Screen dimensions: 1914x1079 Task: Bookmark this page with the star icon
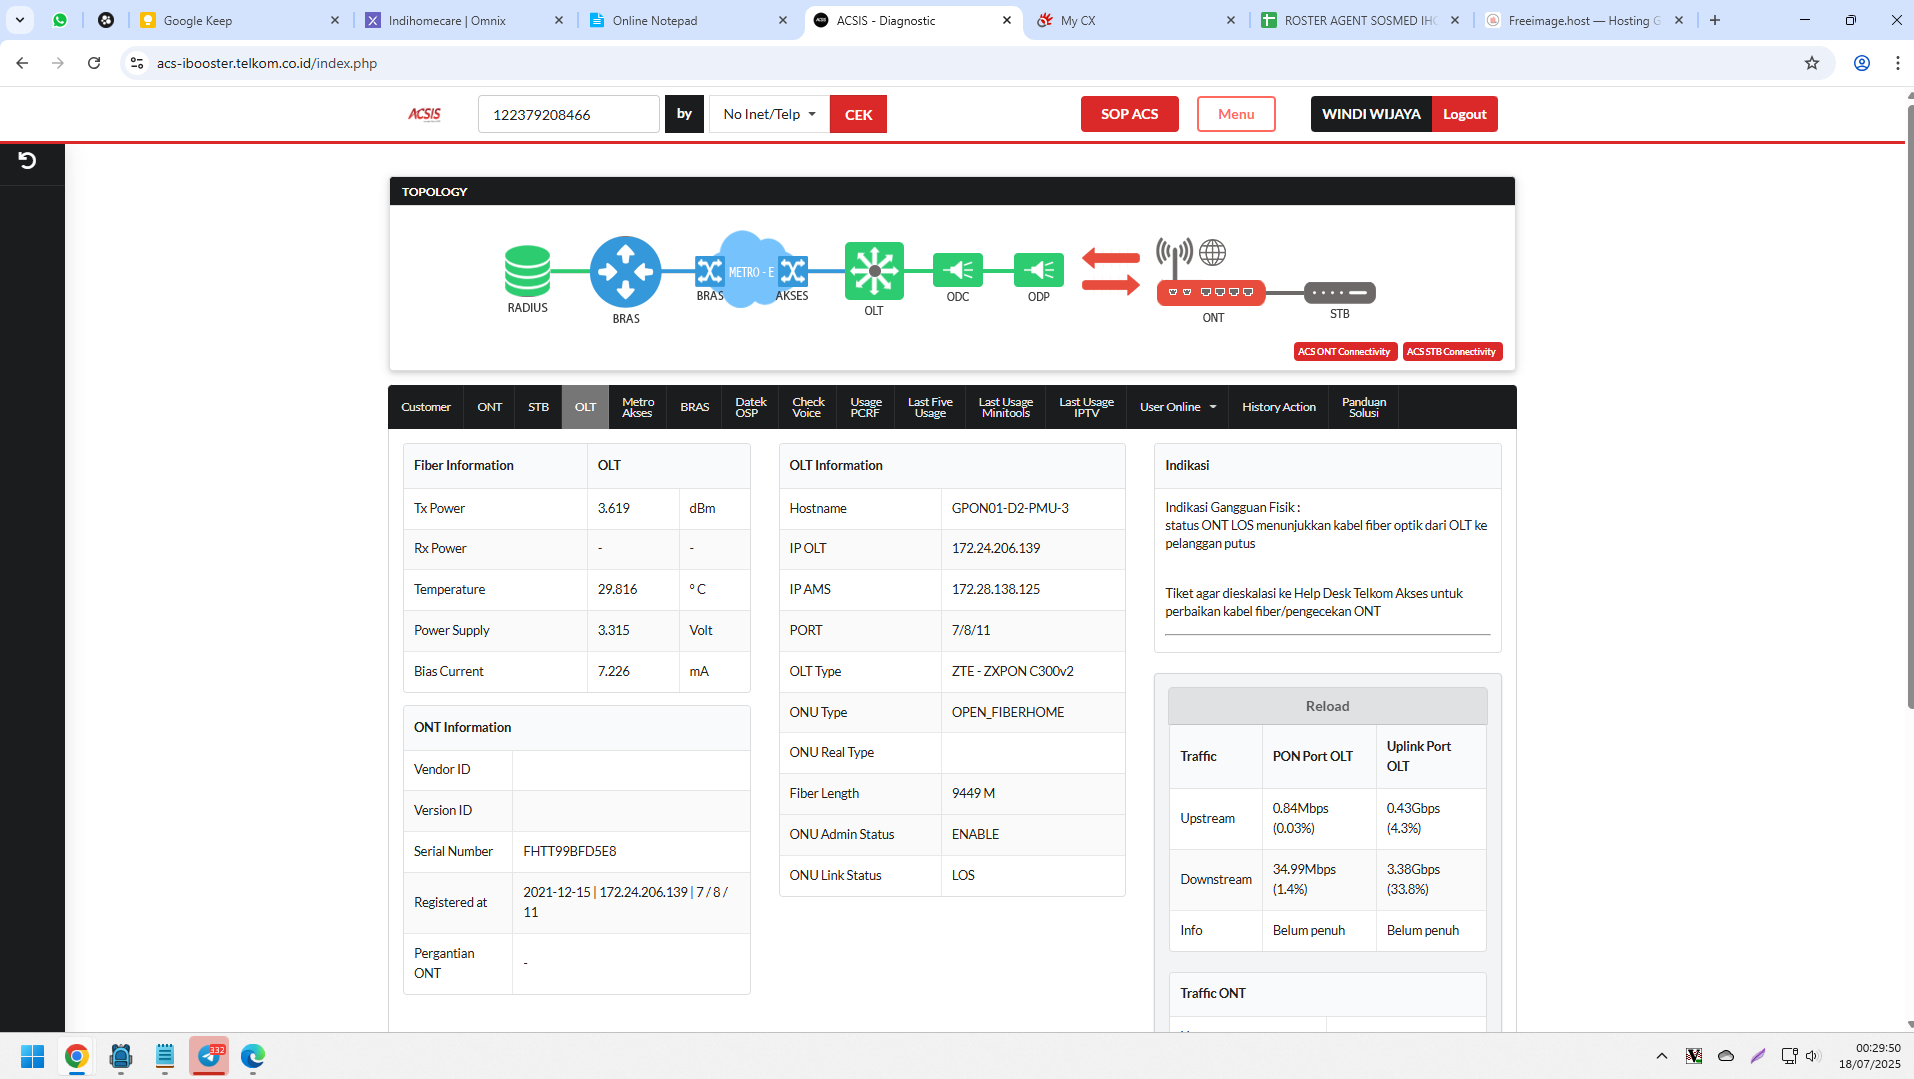click(1812, 63)
